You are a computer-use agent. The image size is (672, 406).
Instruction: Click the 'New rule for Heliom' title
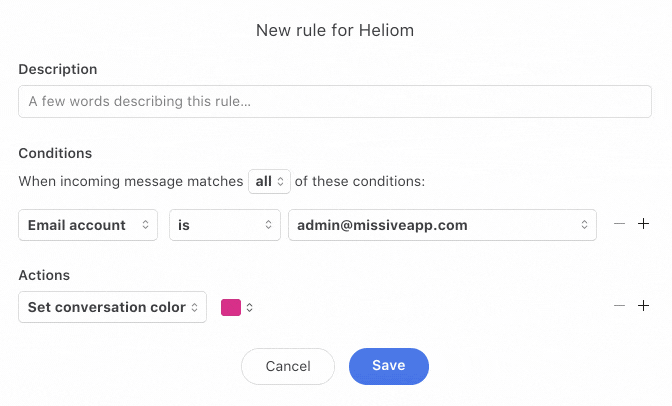click(x=335, y=30)
